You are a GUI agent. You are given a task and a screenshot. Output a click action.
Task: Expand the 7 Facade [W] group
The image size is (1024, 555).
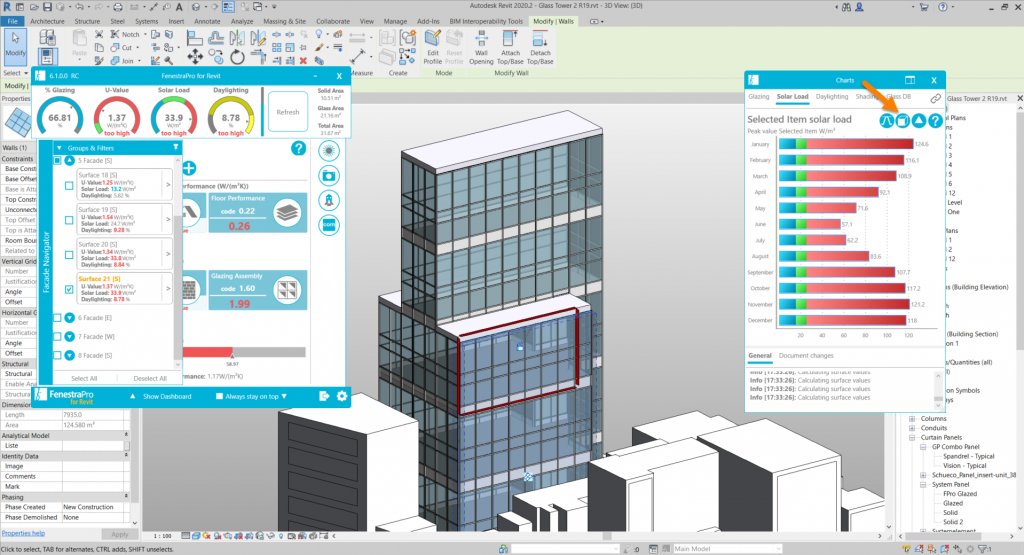pyautogui.click(x=70, y=336)
